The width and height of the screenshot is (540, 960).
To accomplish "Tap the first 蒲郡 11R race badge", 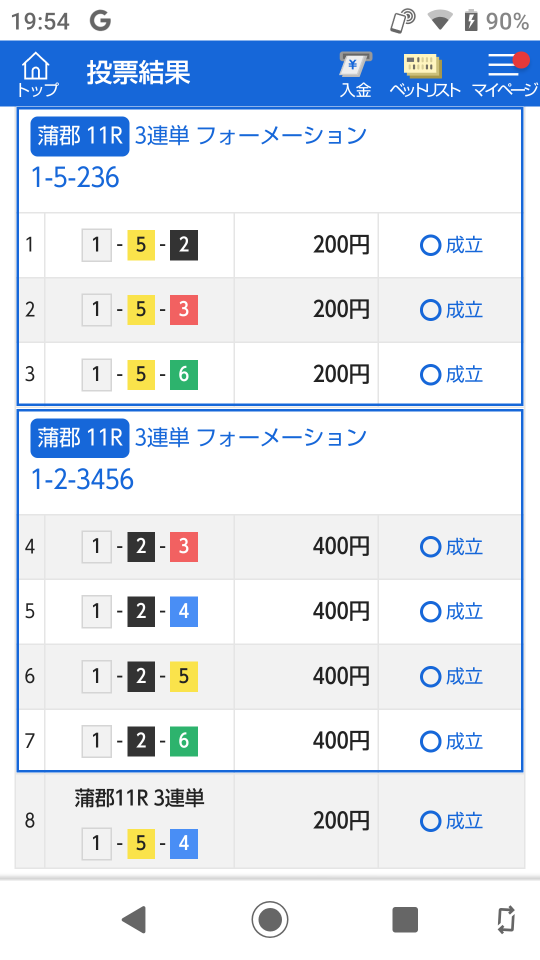I will 80,136.
